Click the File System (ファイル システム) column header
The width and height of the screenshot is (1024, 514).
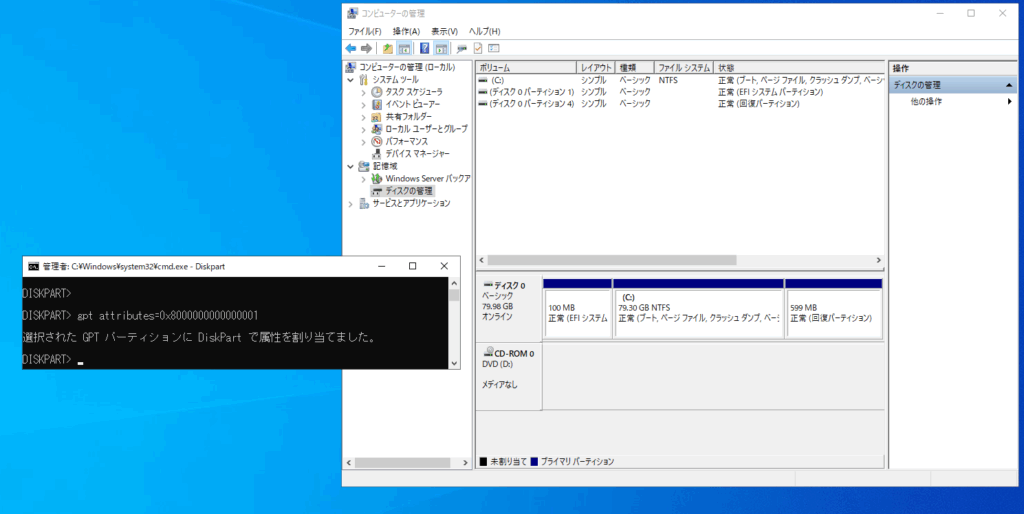(x=683, y=67)
